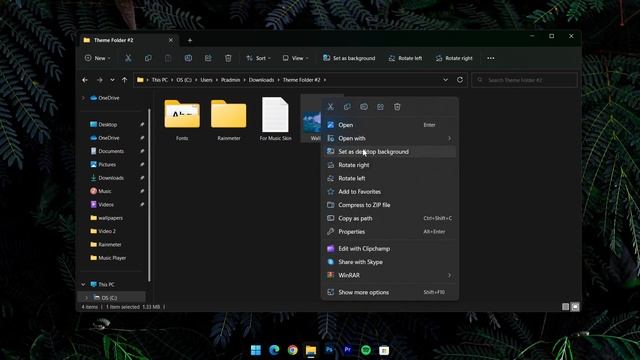Click the Search Theme Folder #2 field
The image size is (640, 360).
pyautogui.click(x=524, y=80)
